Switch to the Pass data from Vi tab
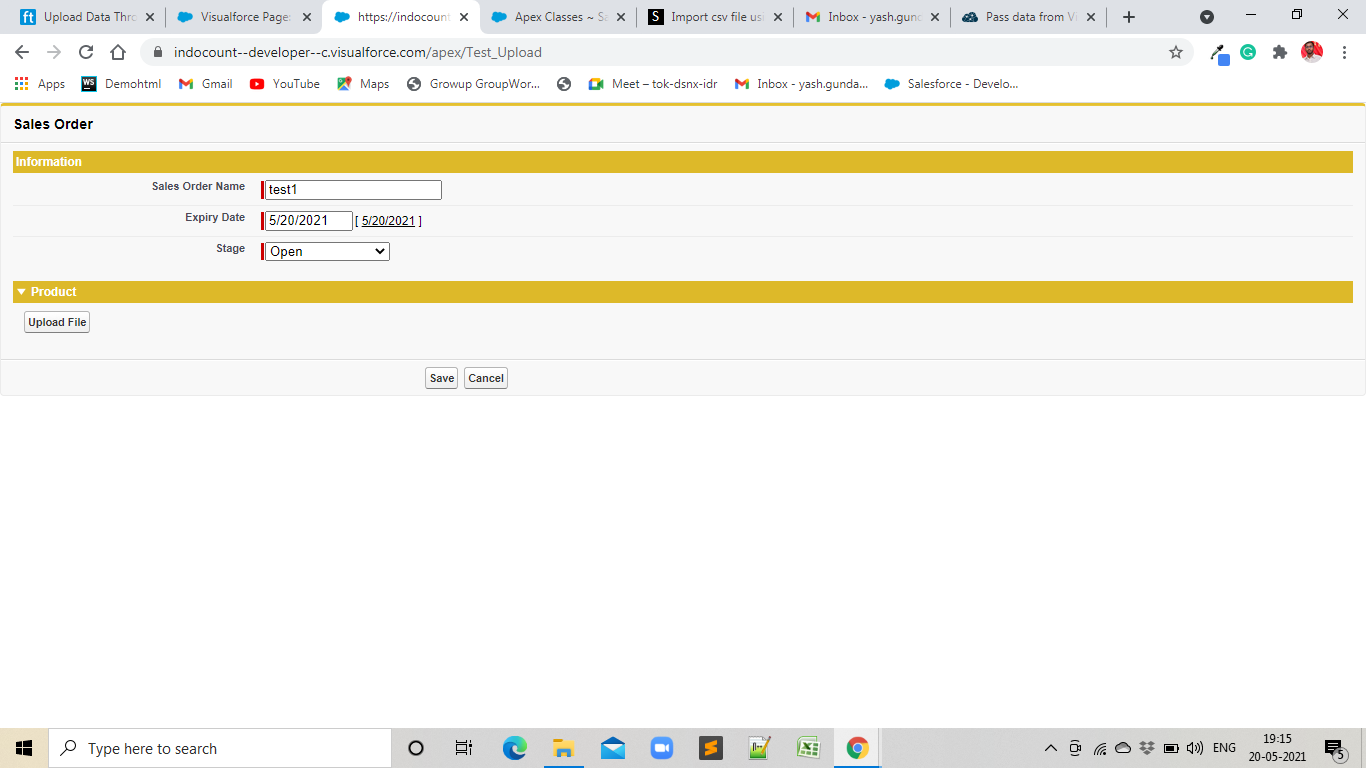1366x768 pixels. click(1028, 17)
